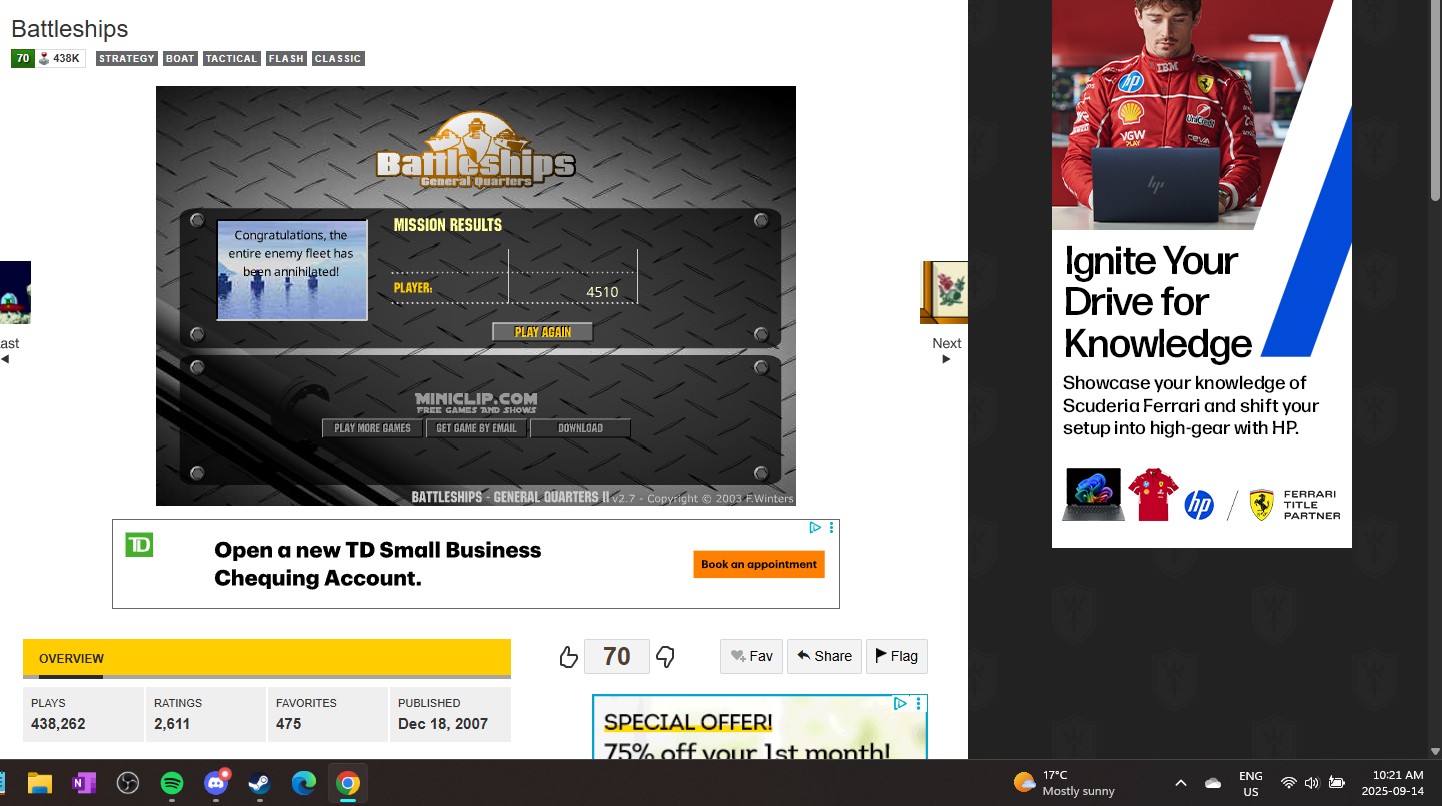The image size is (1442, 806).
Task: Launch Steam from the taskbar
Action: tap(260, 783)
